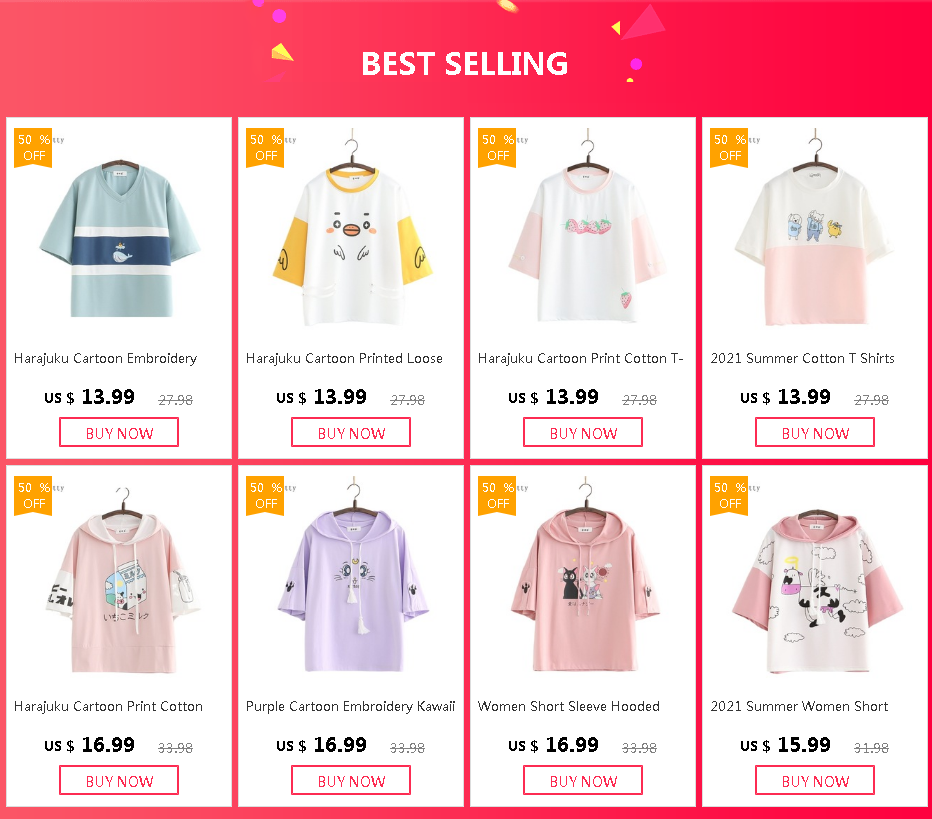Buy the Harajuku Cartoon Embroidery tee now
The width and height of the screenshot is (932, 819).
point(119,433)
